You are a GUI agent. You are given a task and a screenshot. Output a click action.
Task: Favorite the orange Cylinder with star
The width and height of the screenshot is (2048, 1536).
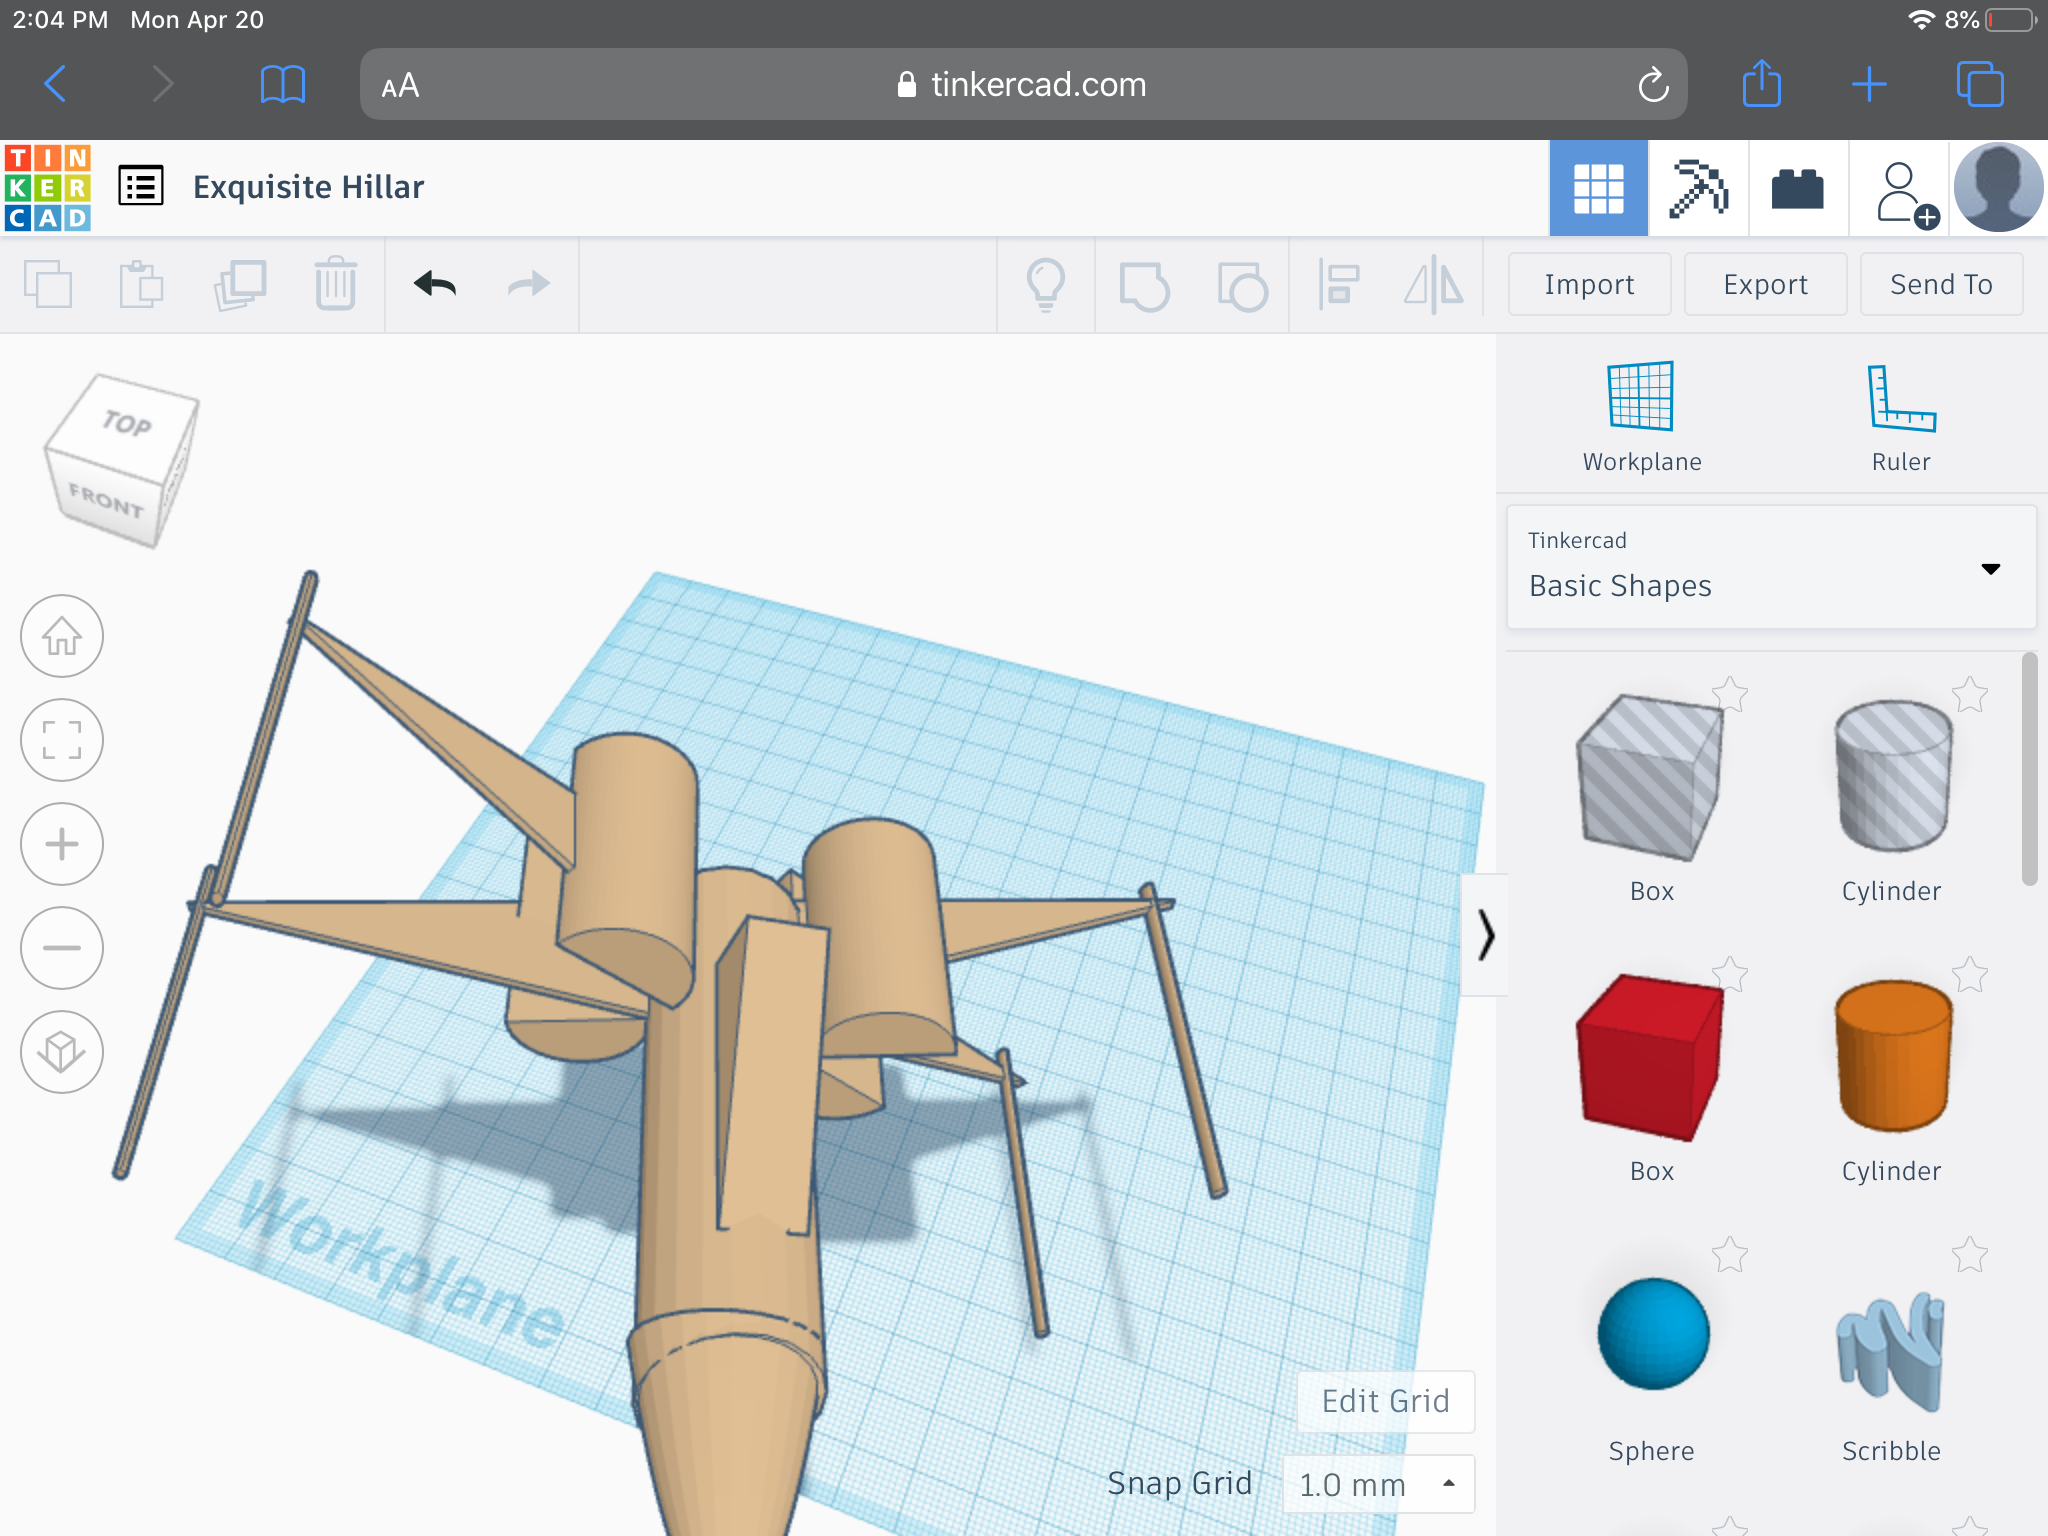point(1969,974)
